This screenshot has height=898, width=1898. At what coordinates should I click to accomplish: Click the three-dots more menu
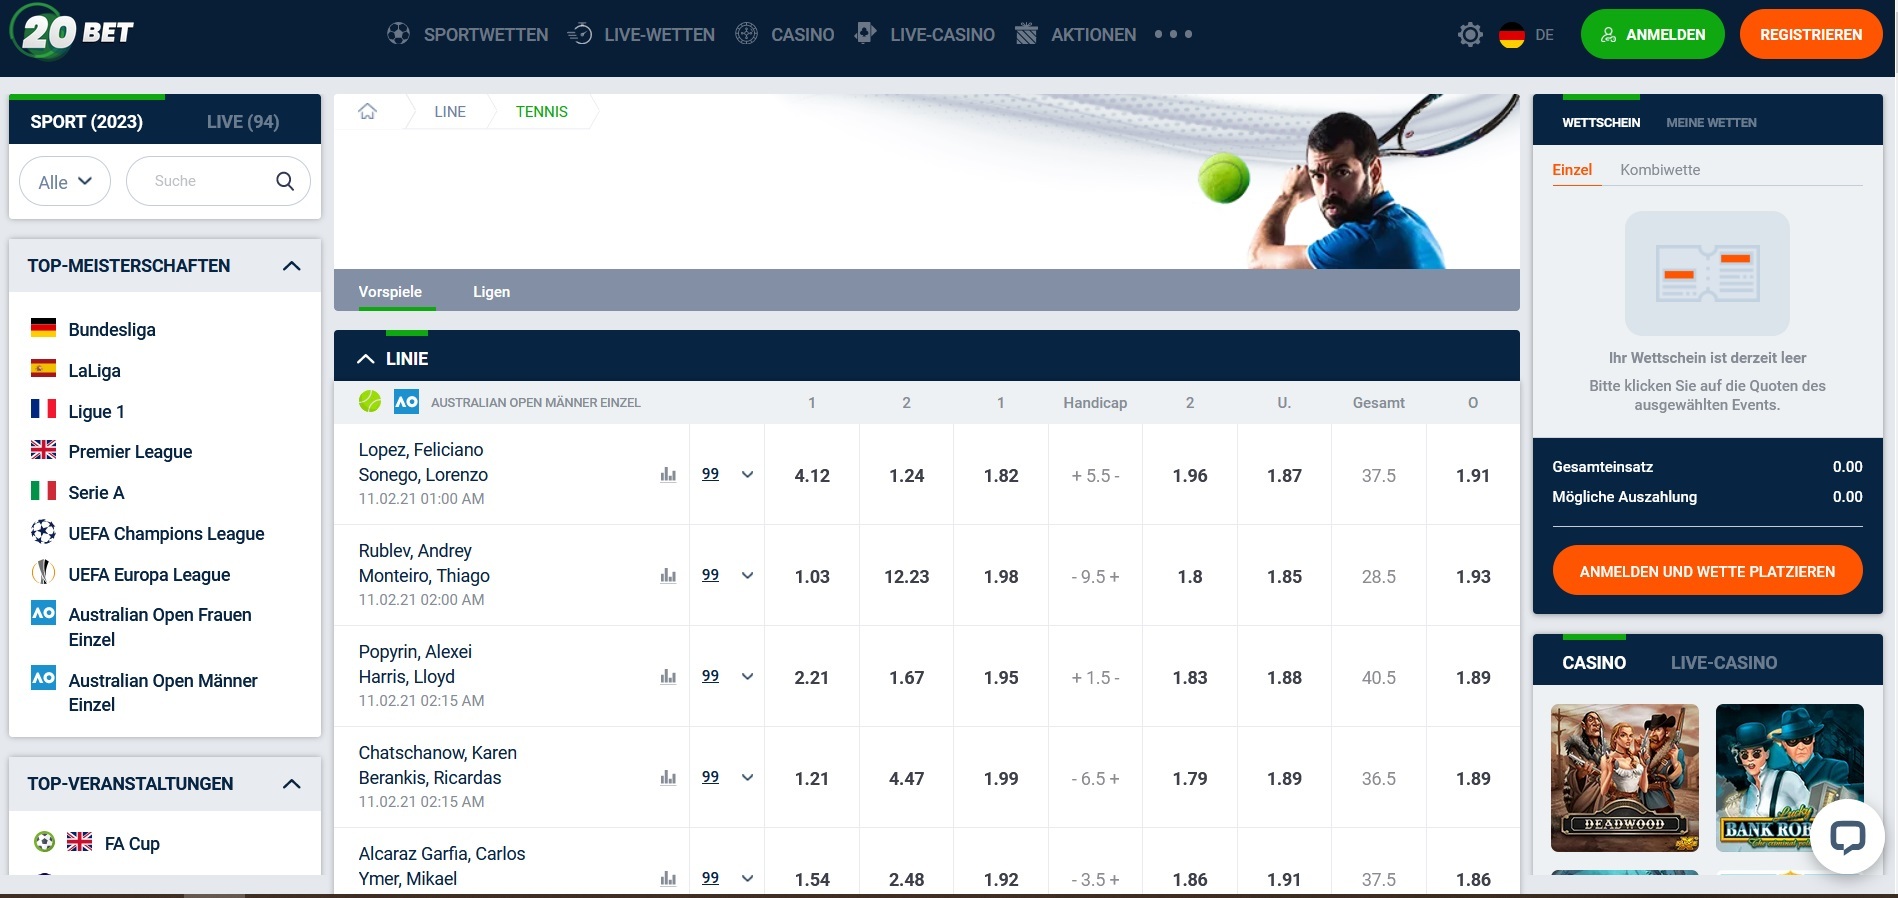1173,35
